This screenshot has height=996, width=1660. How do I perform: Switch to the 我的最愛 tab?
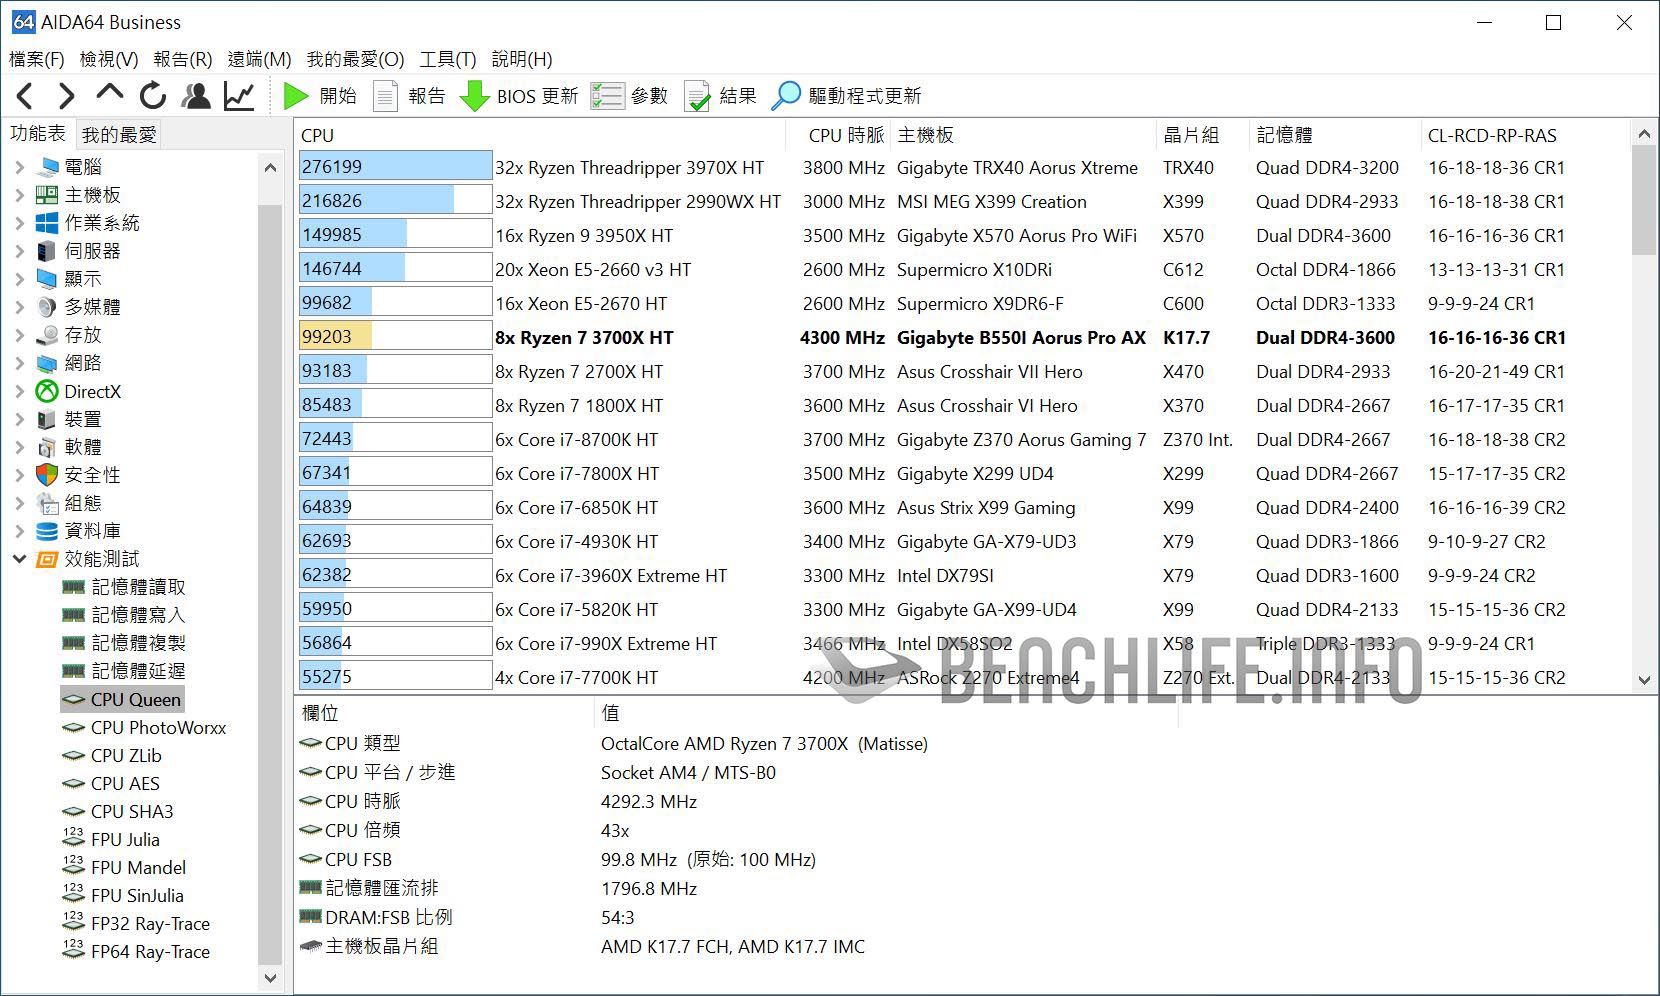pos(119,135)
